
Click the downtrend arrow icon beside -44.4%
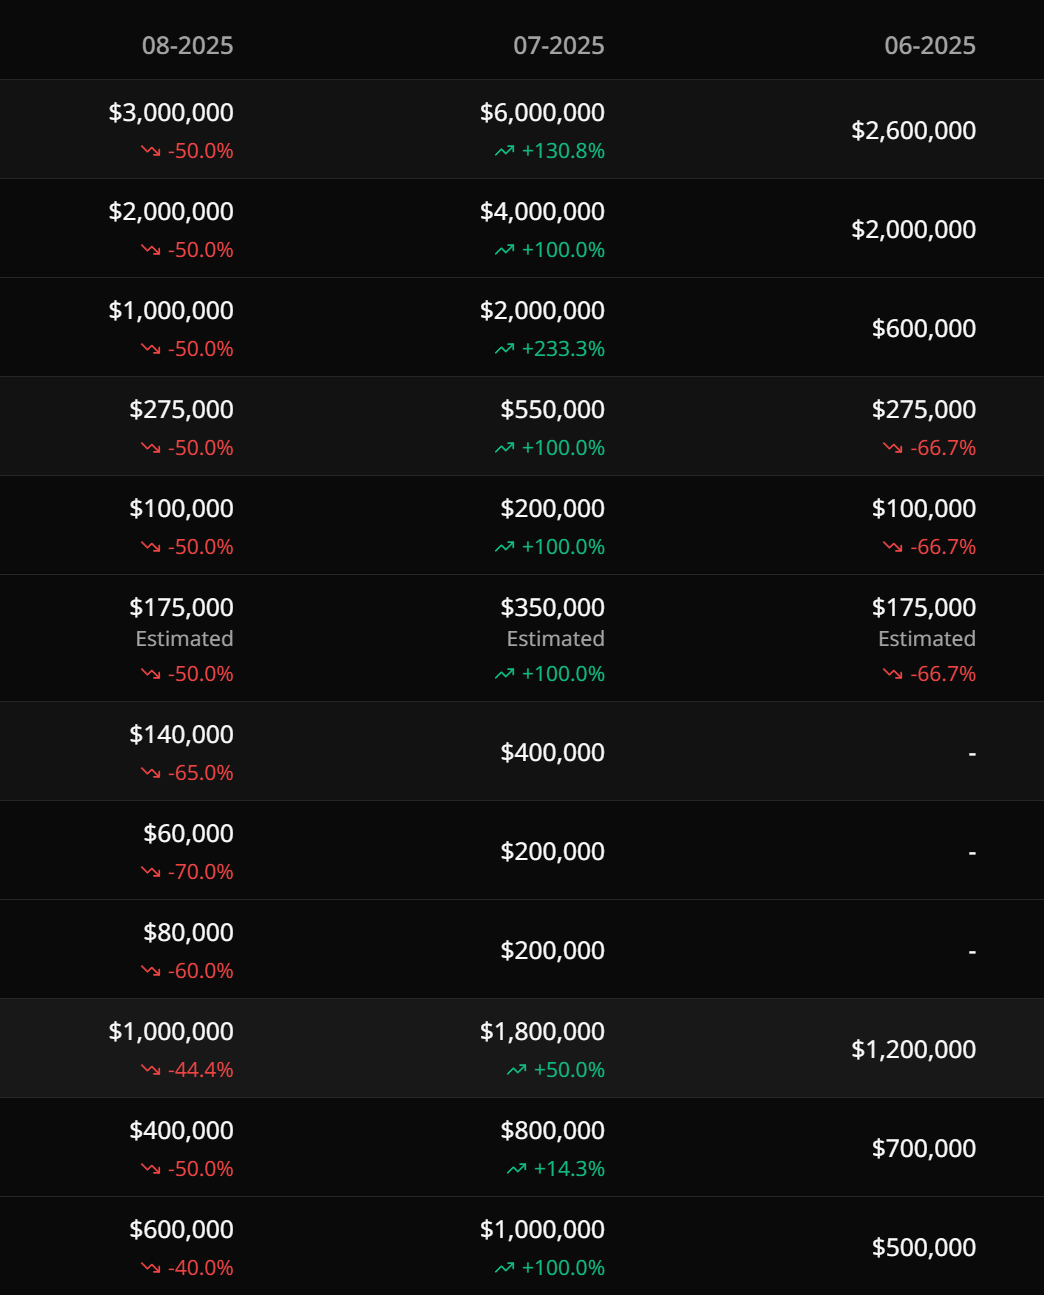151,1070
